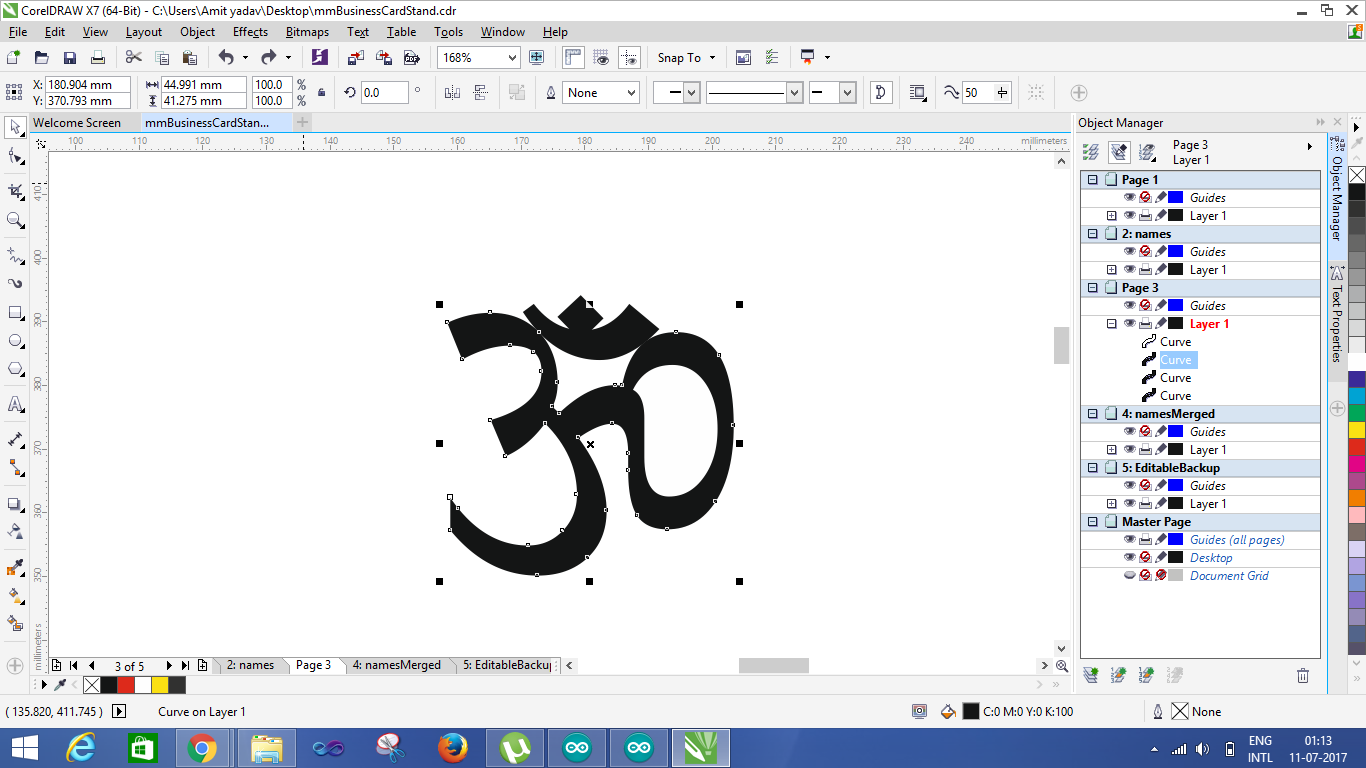The image size is (1366, 768).
Task: Add new document tab with plus
Action: (302, 122)
